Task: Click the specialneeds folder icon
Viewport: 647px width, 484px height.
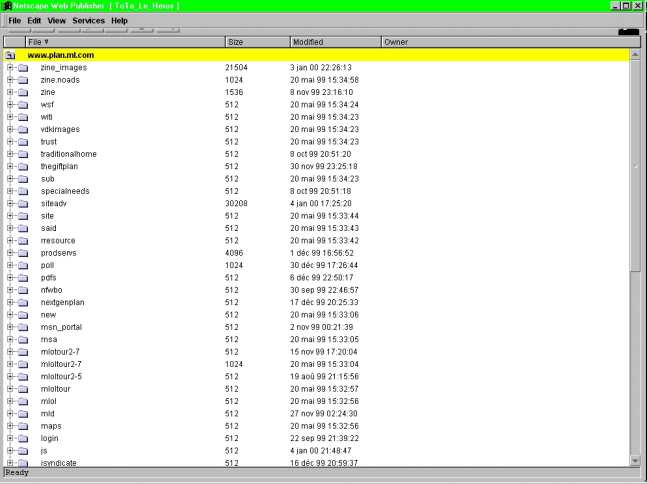Action: (x=23, y=191)
